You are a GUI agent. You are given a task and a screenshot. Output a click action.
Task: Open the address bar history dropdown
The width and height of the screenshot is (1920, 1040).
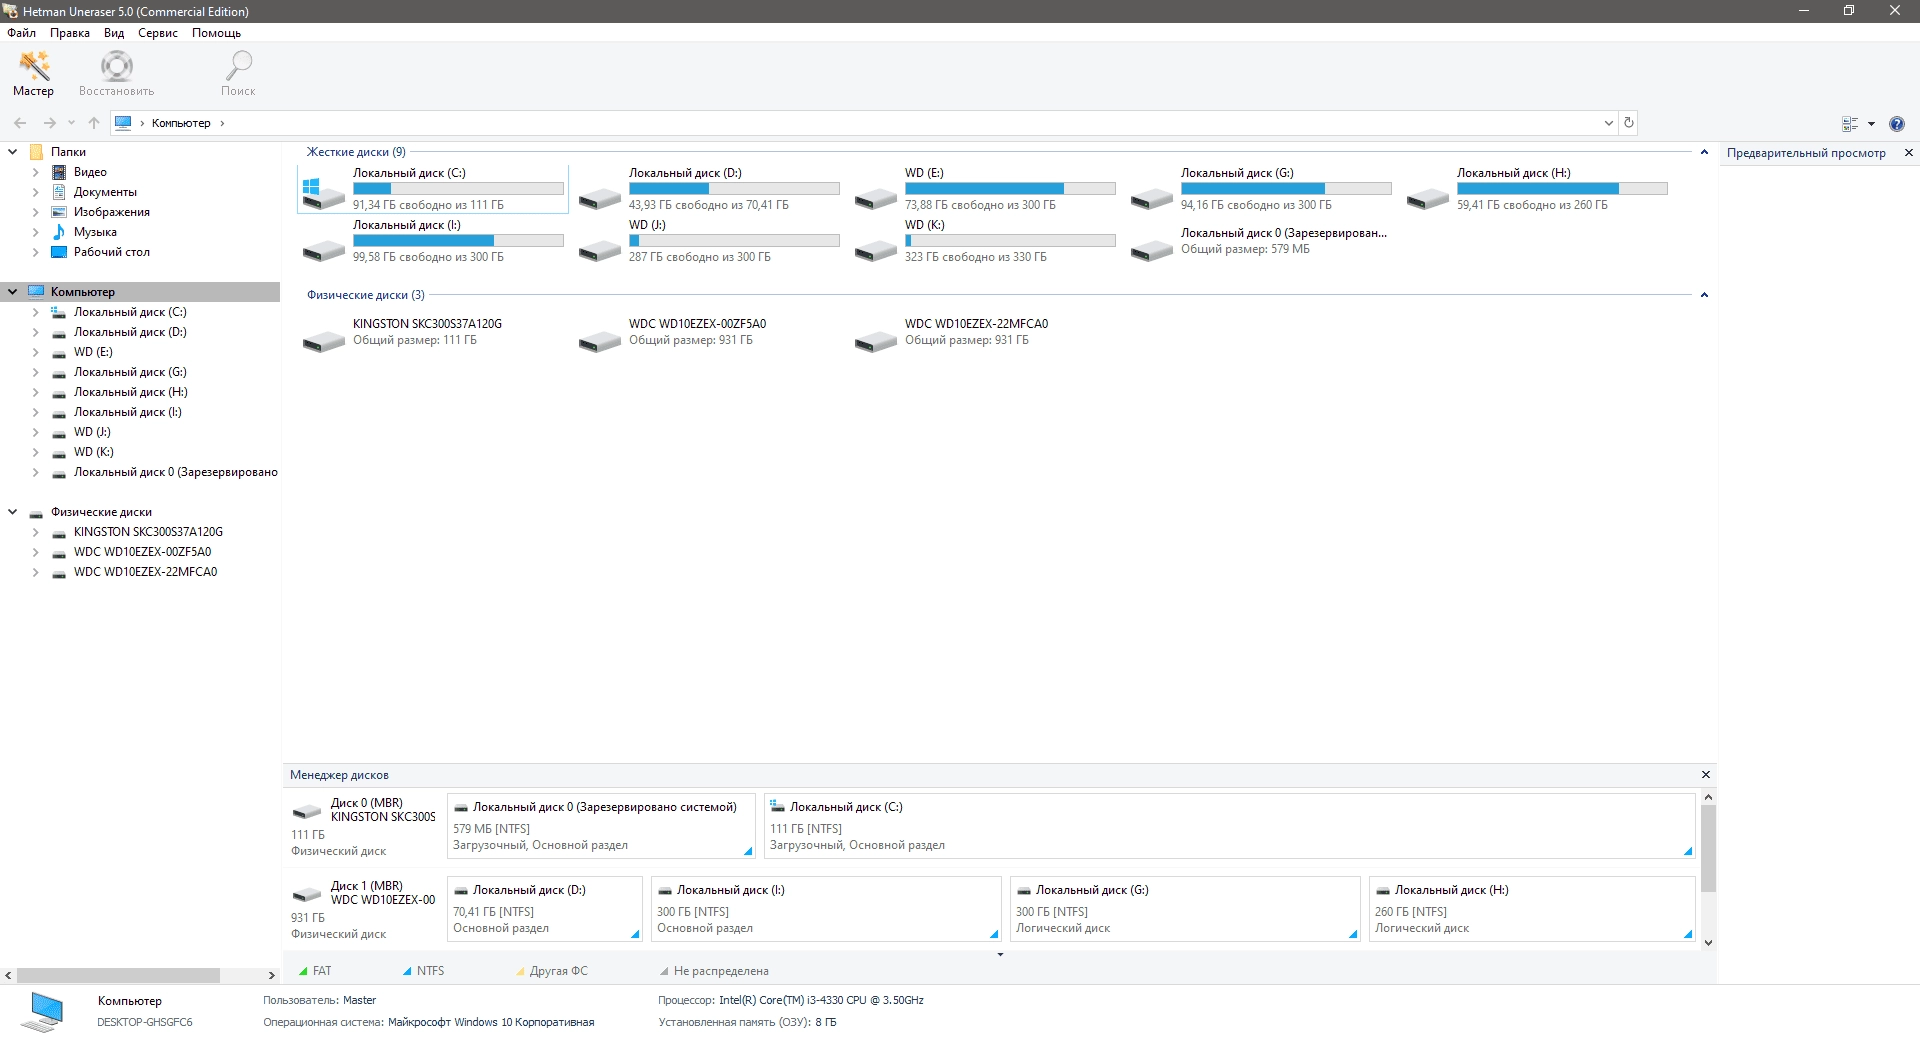[1609, 123]
